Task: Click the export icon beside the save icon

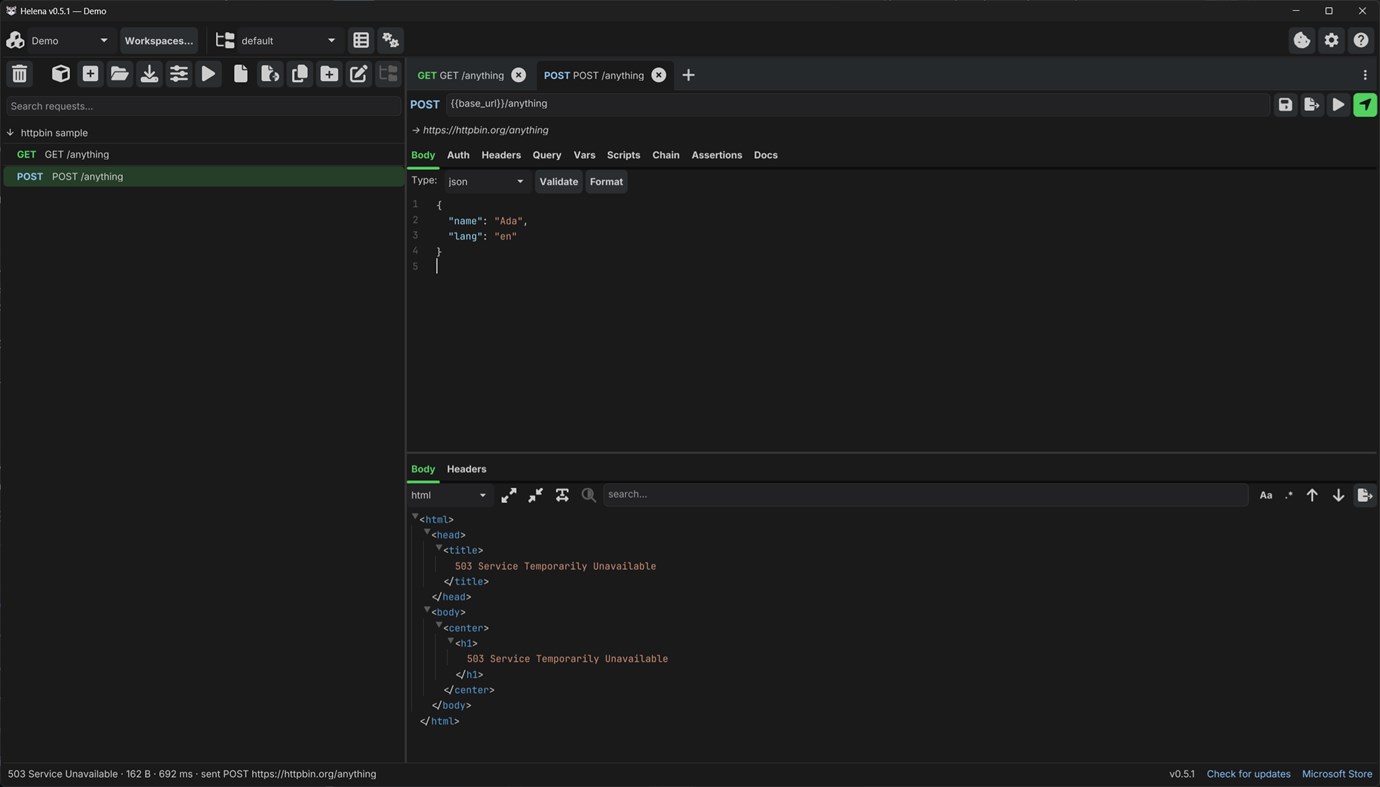Action: 1311,104
